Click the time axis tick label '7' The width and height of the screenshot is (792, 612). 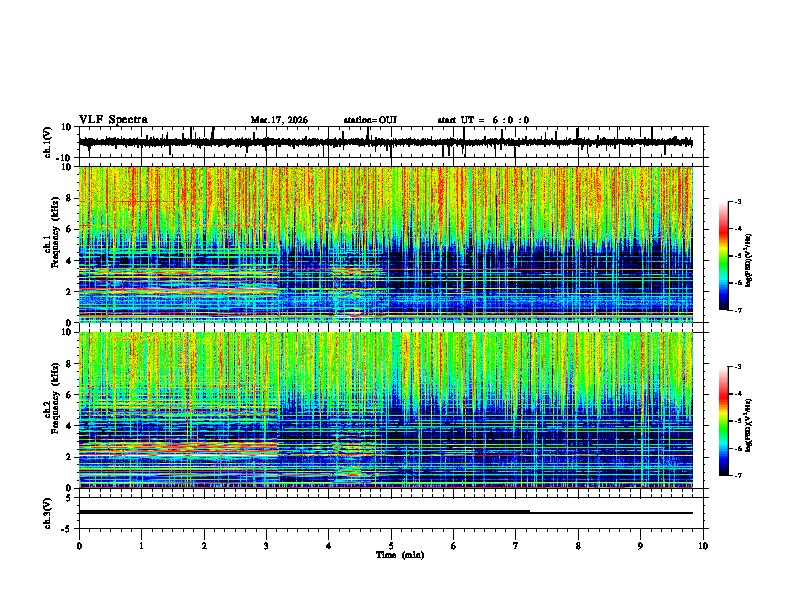click(516, 546)
